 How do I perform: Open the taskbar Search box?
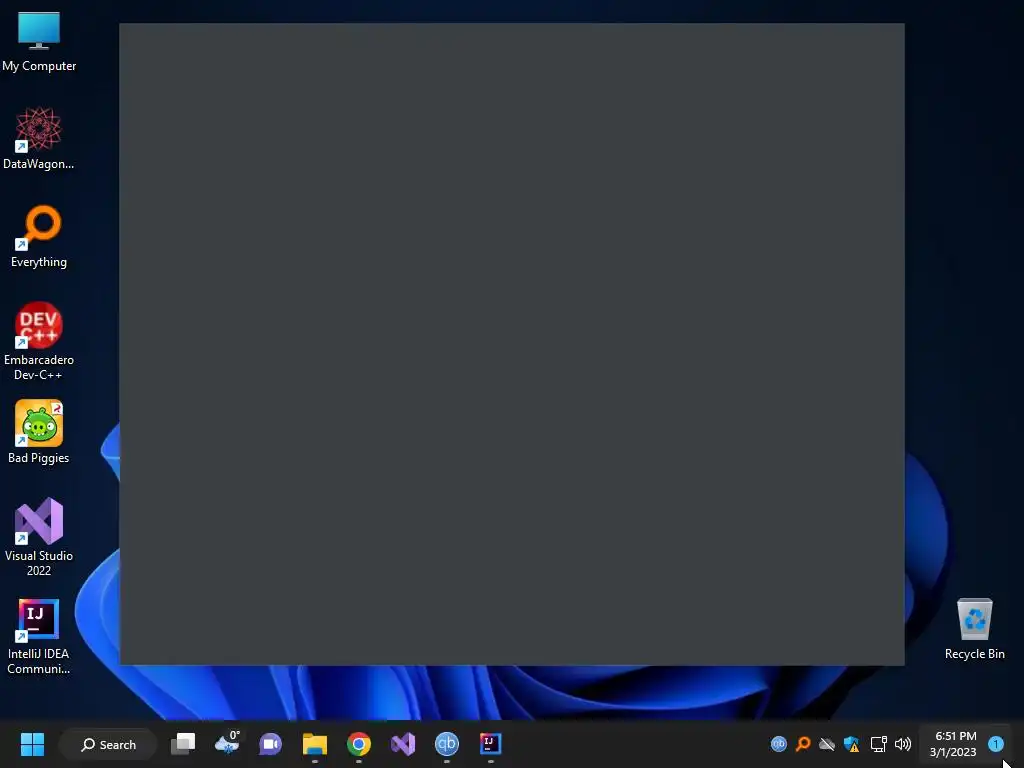coord(108,744)
